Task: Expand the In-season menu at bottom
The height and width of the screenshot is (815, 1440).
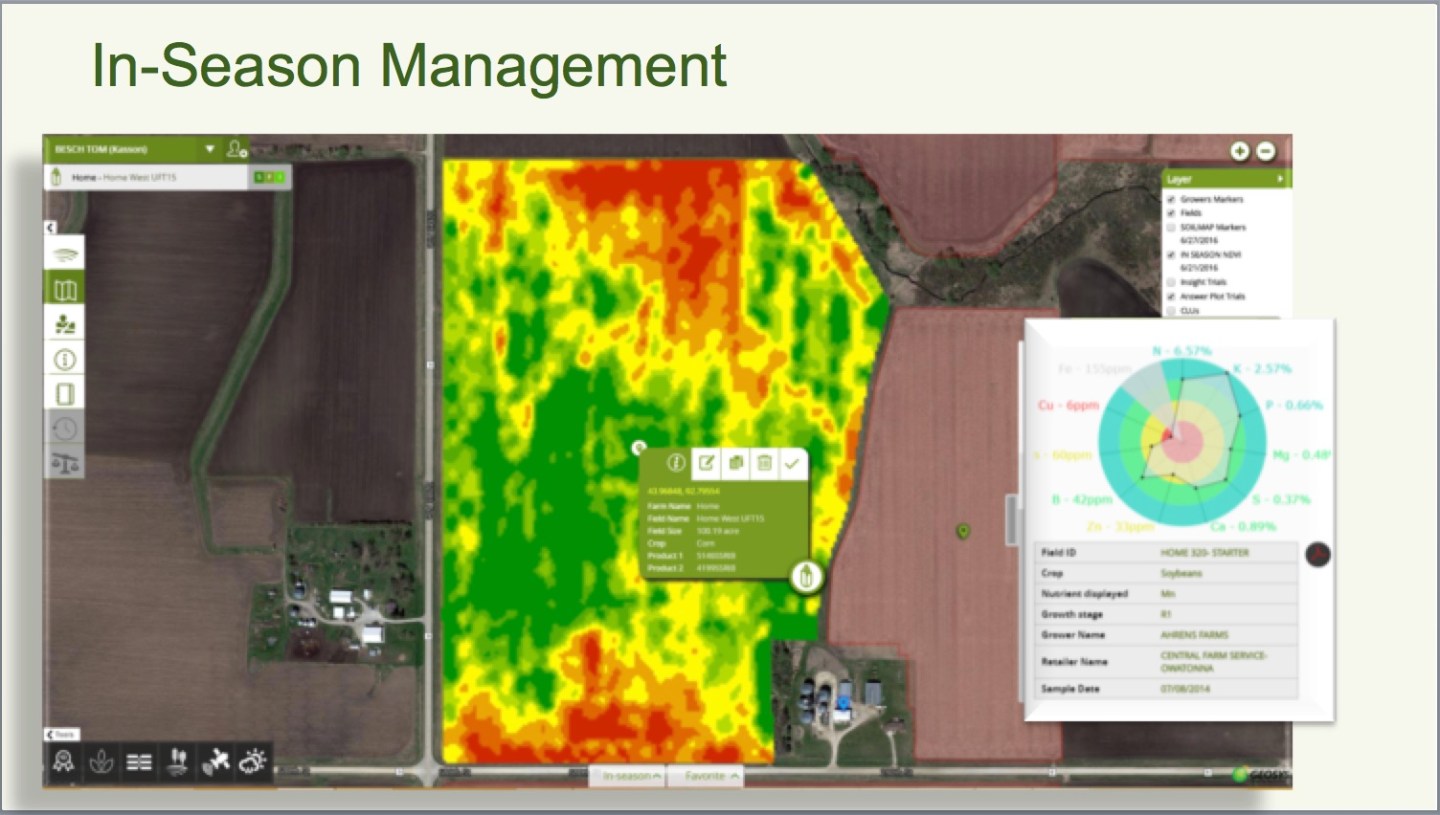Action: click(x=627, y=776)
